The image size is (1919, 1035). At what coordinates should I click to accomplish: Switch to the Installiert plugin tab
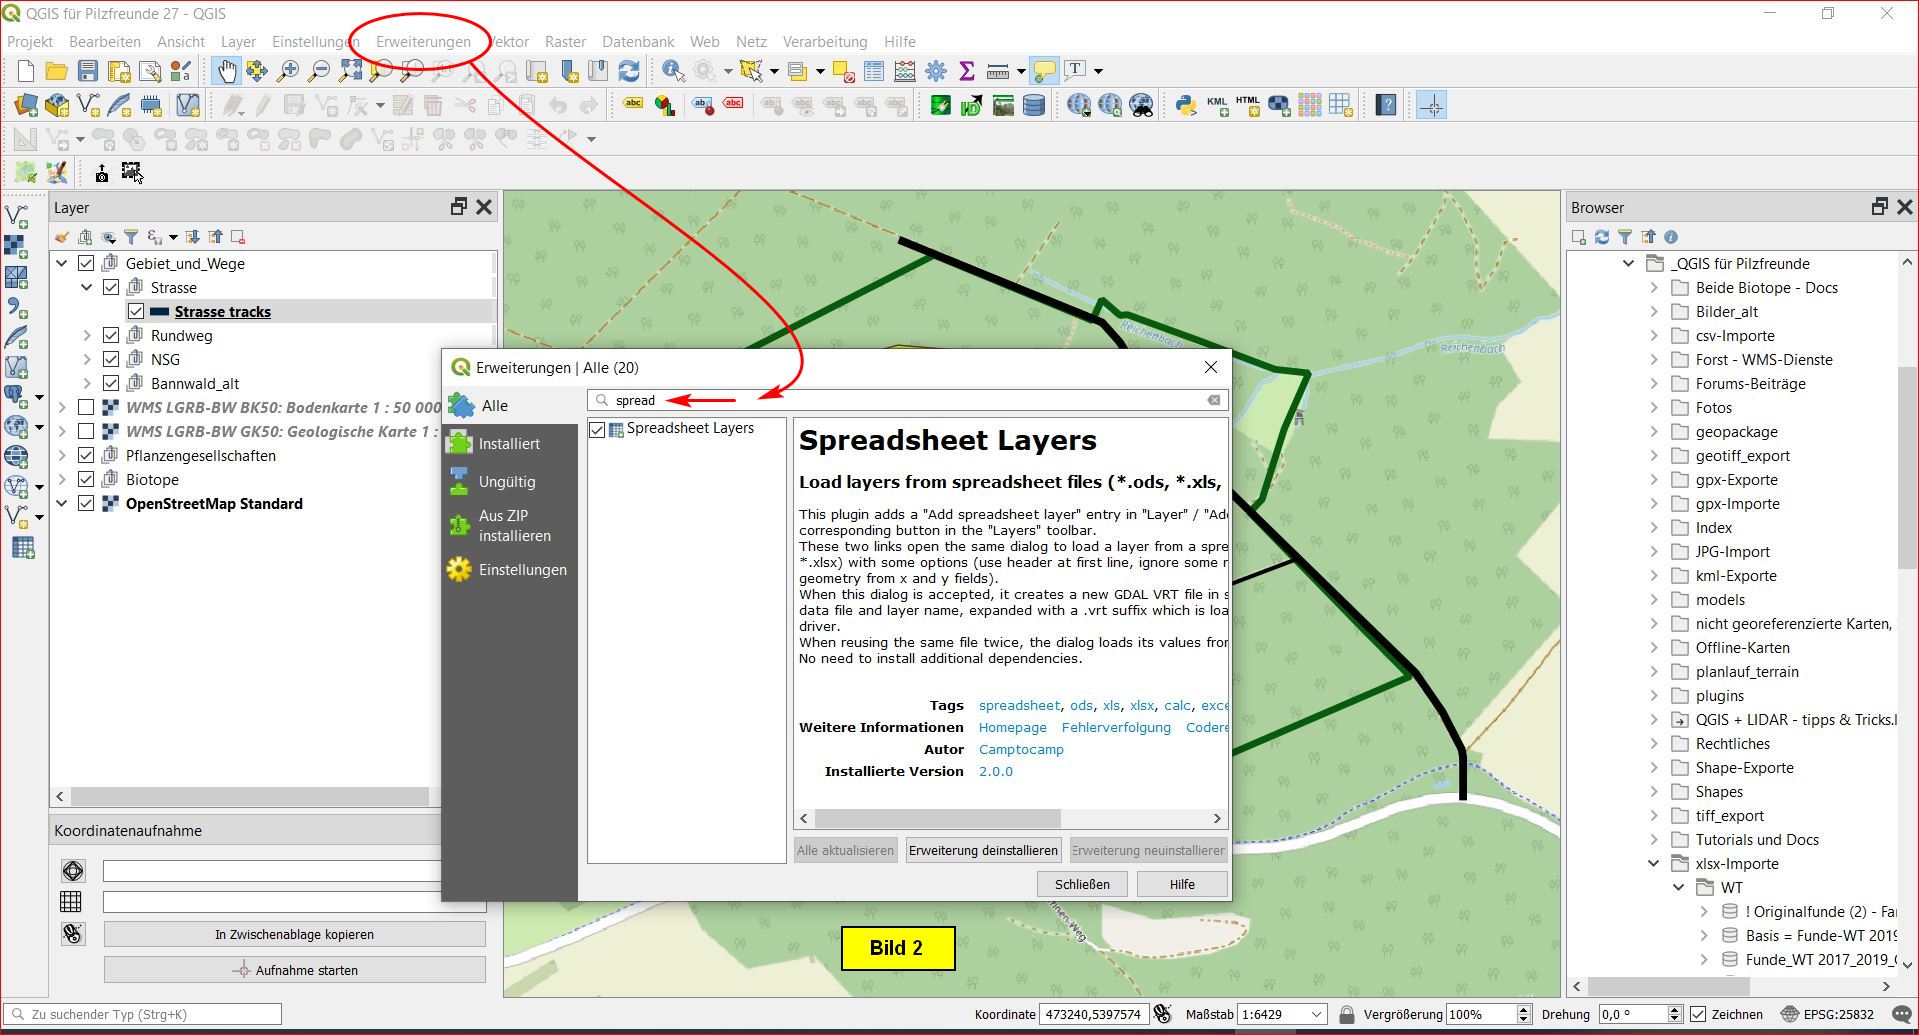click(x=509, y=444)
